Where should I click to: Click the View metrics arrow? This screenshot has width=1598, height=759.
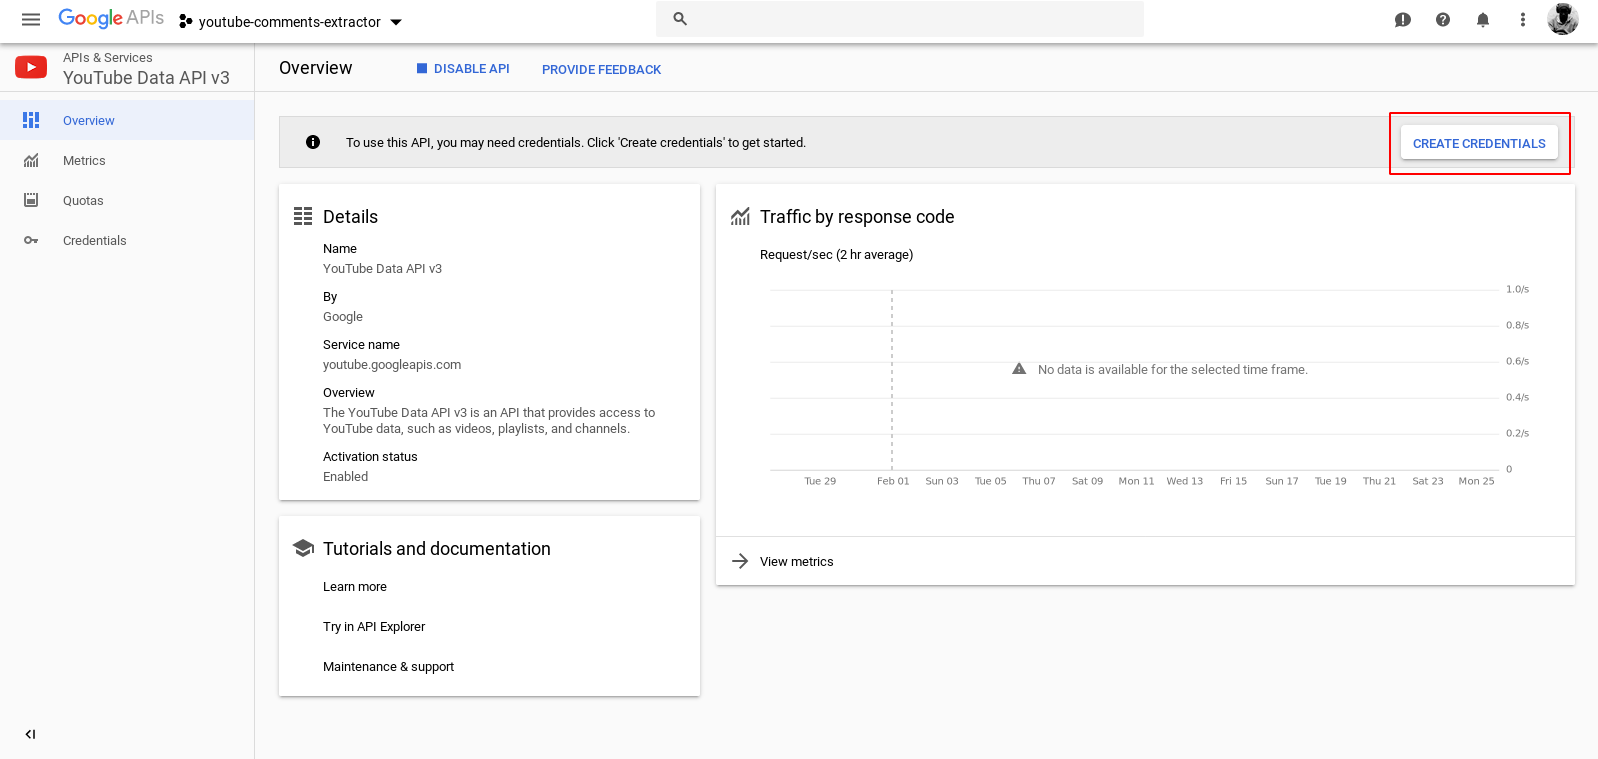[740, 561]
